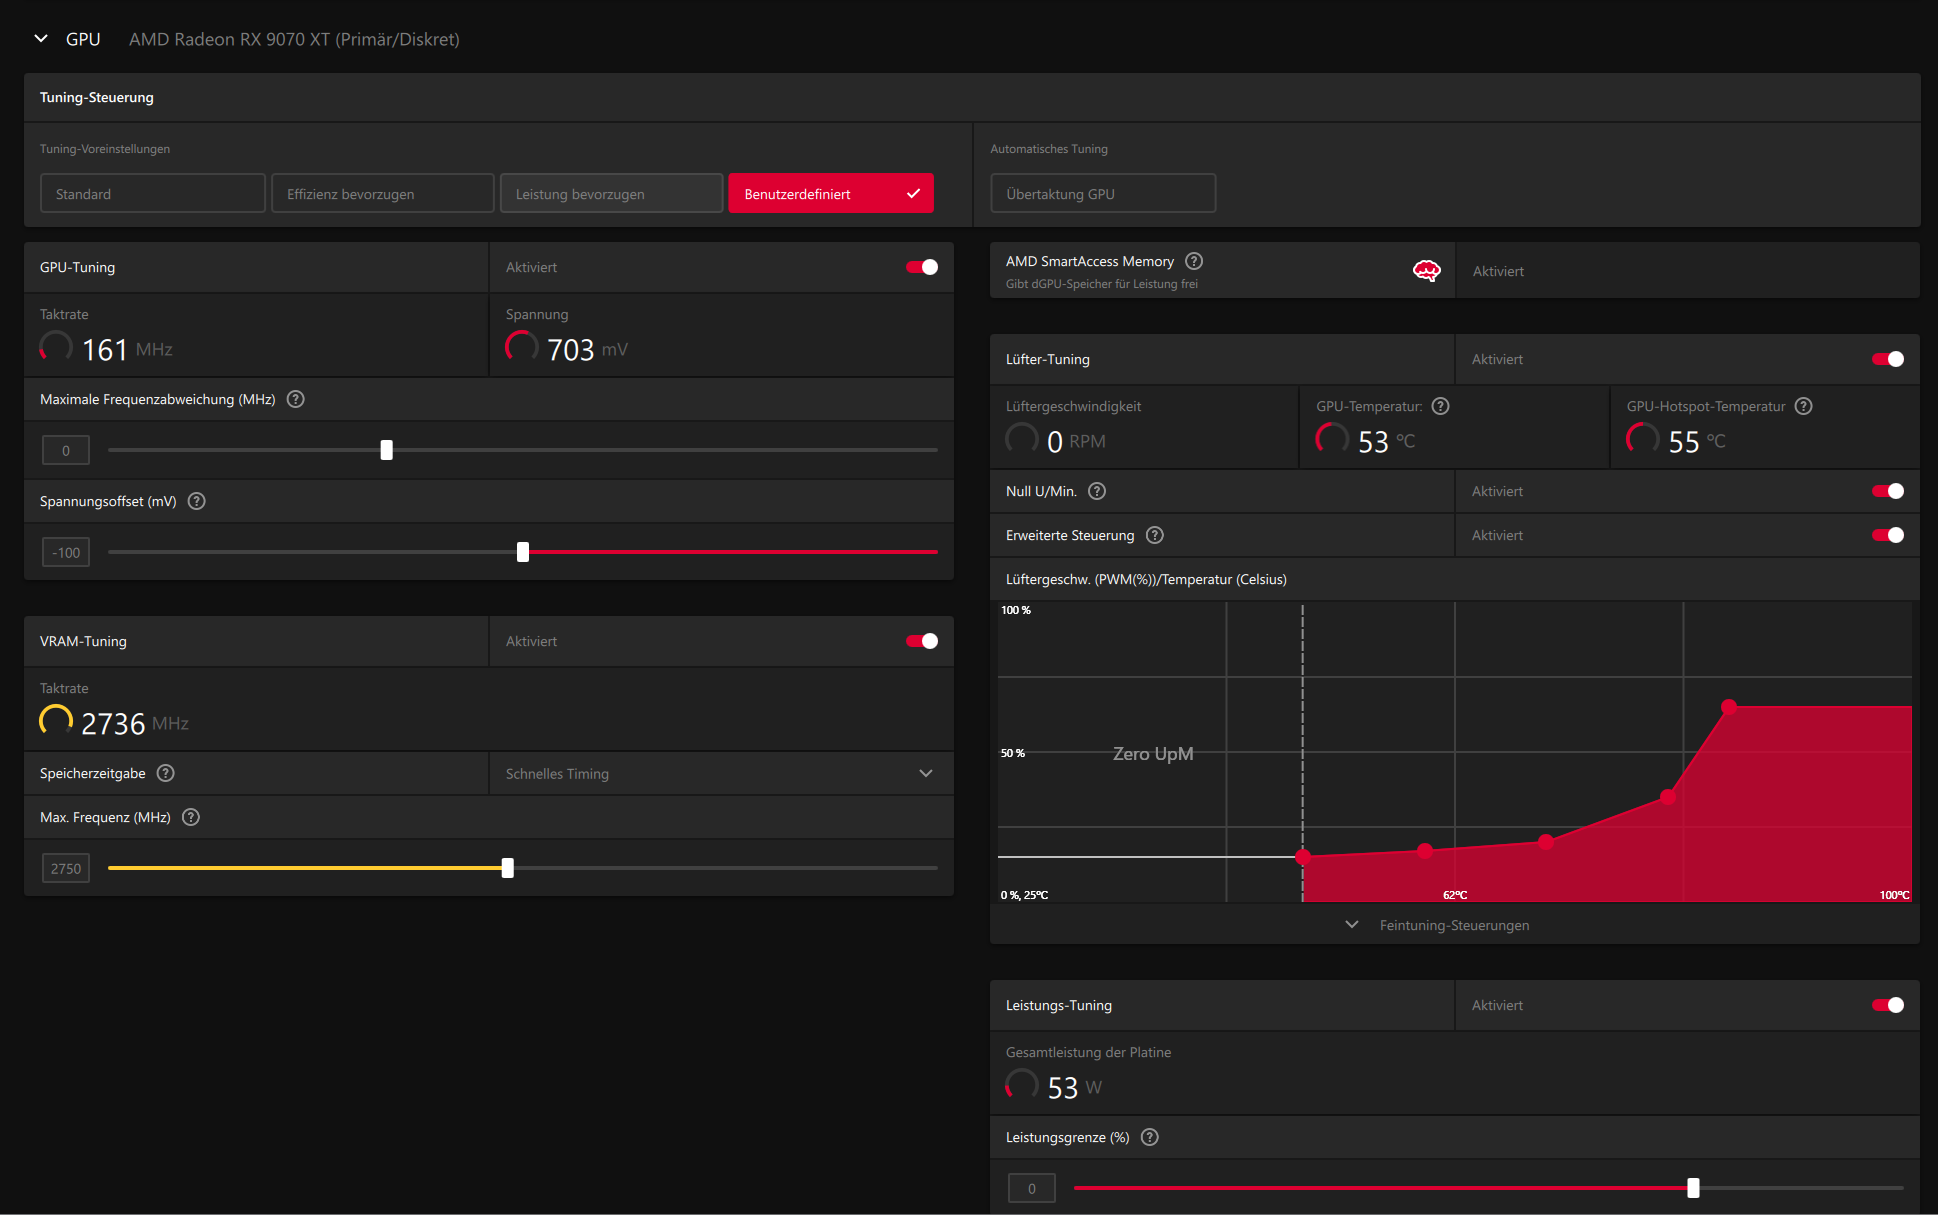Show help for GPU-Hotspot-Temperatur

tap(1803, 406)
